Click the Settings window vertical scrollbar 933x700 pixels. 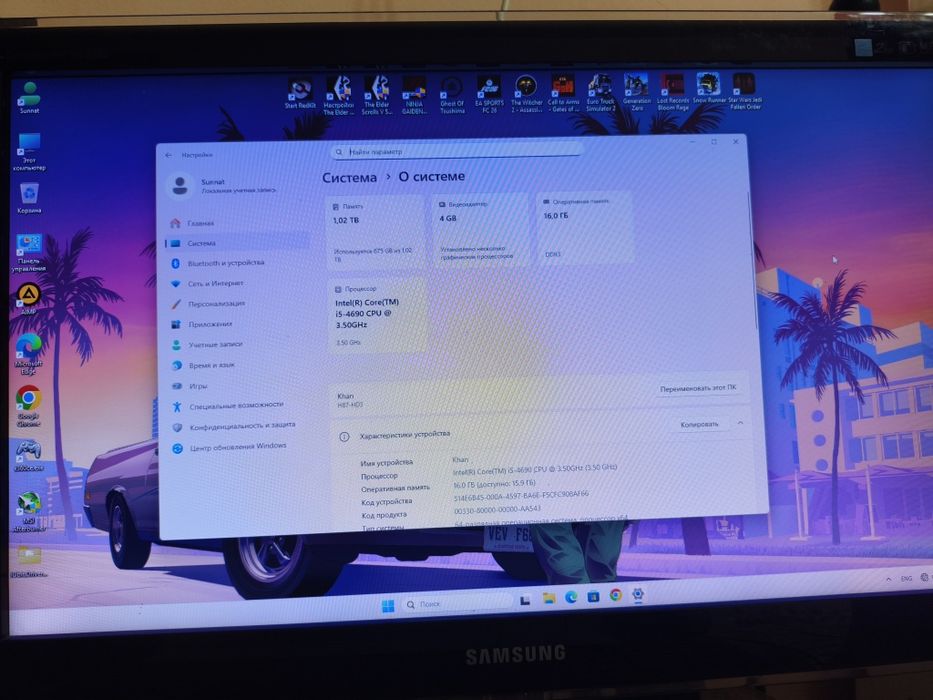[753, 260]
